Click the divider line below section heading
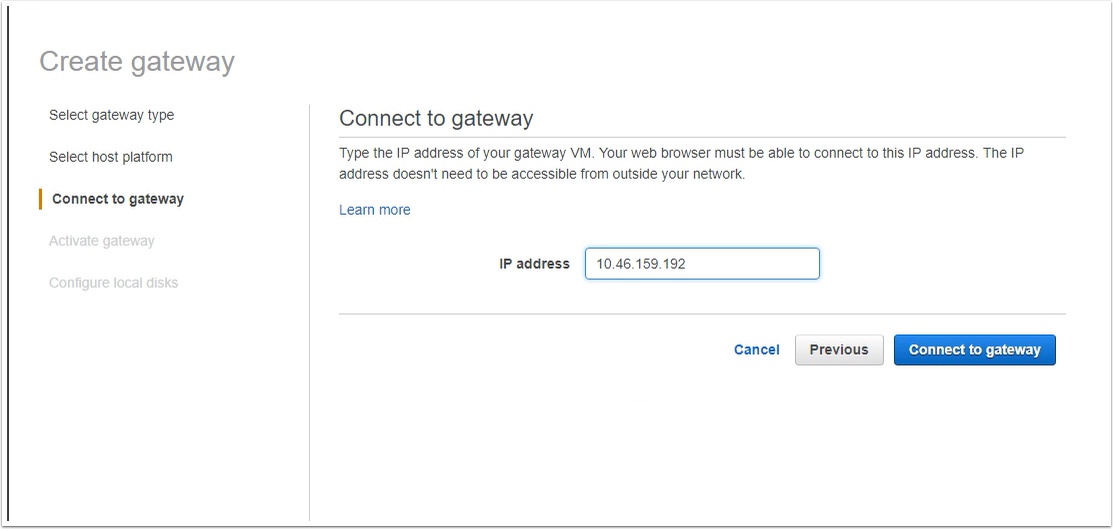Viewport: 1113px width, 529px height. pyautogui.click(x=702, y=137)
